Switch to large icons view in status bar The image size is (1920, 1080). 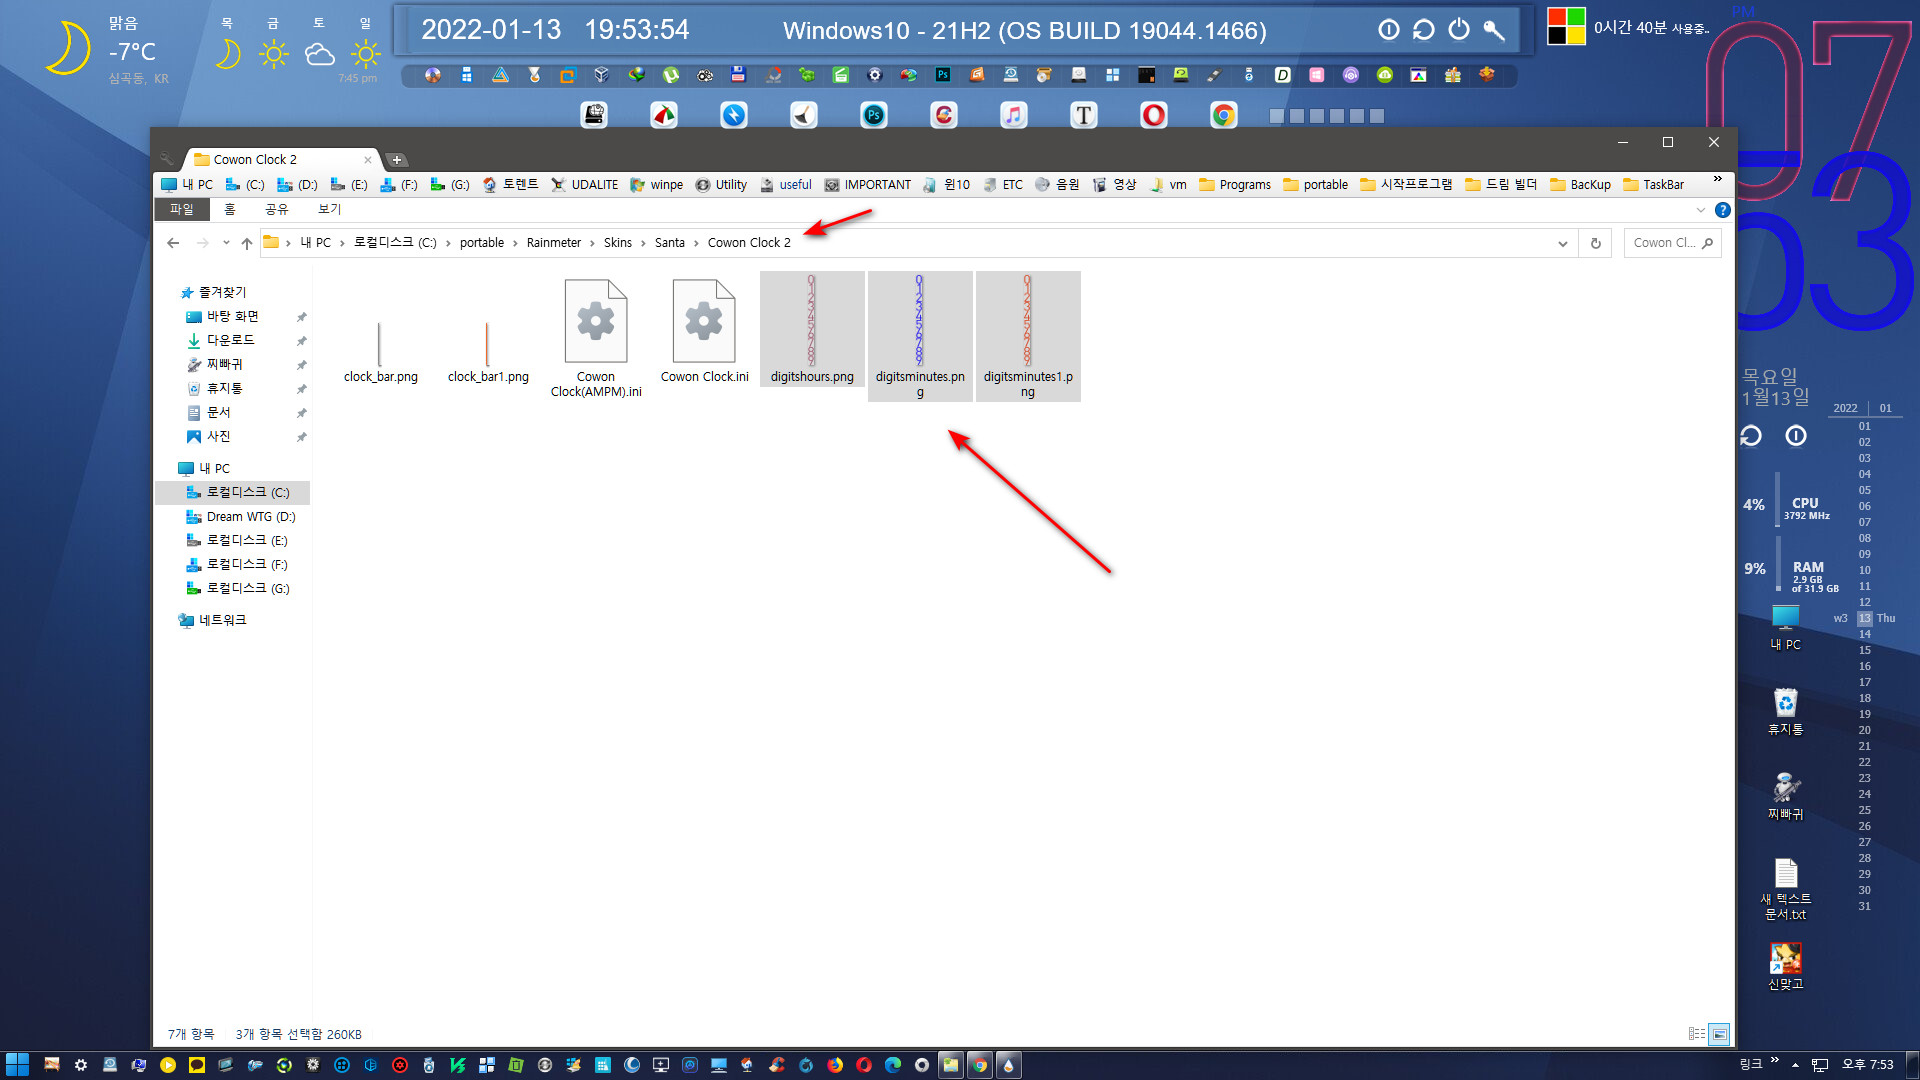pyautogui.click(x=1719, y=1034)
